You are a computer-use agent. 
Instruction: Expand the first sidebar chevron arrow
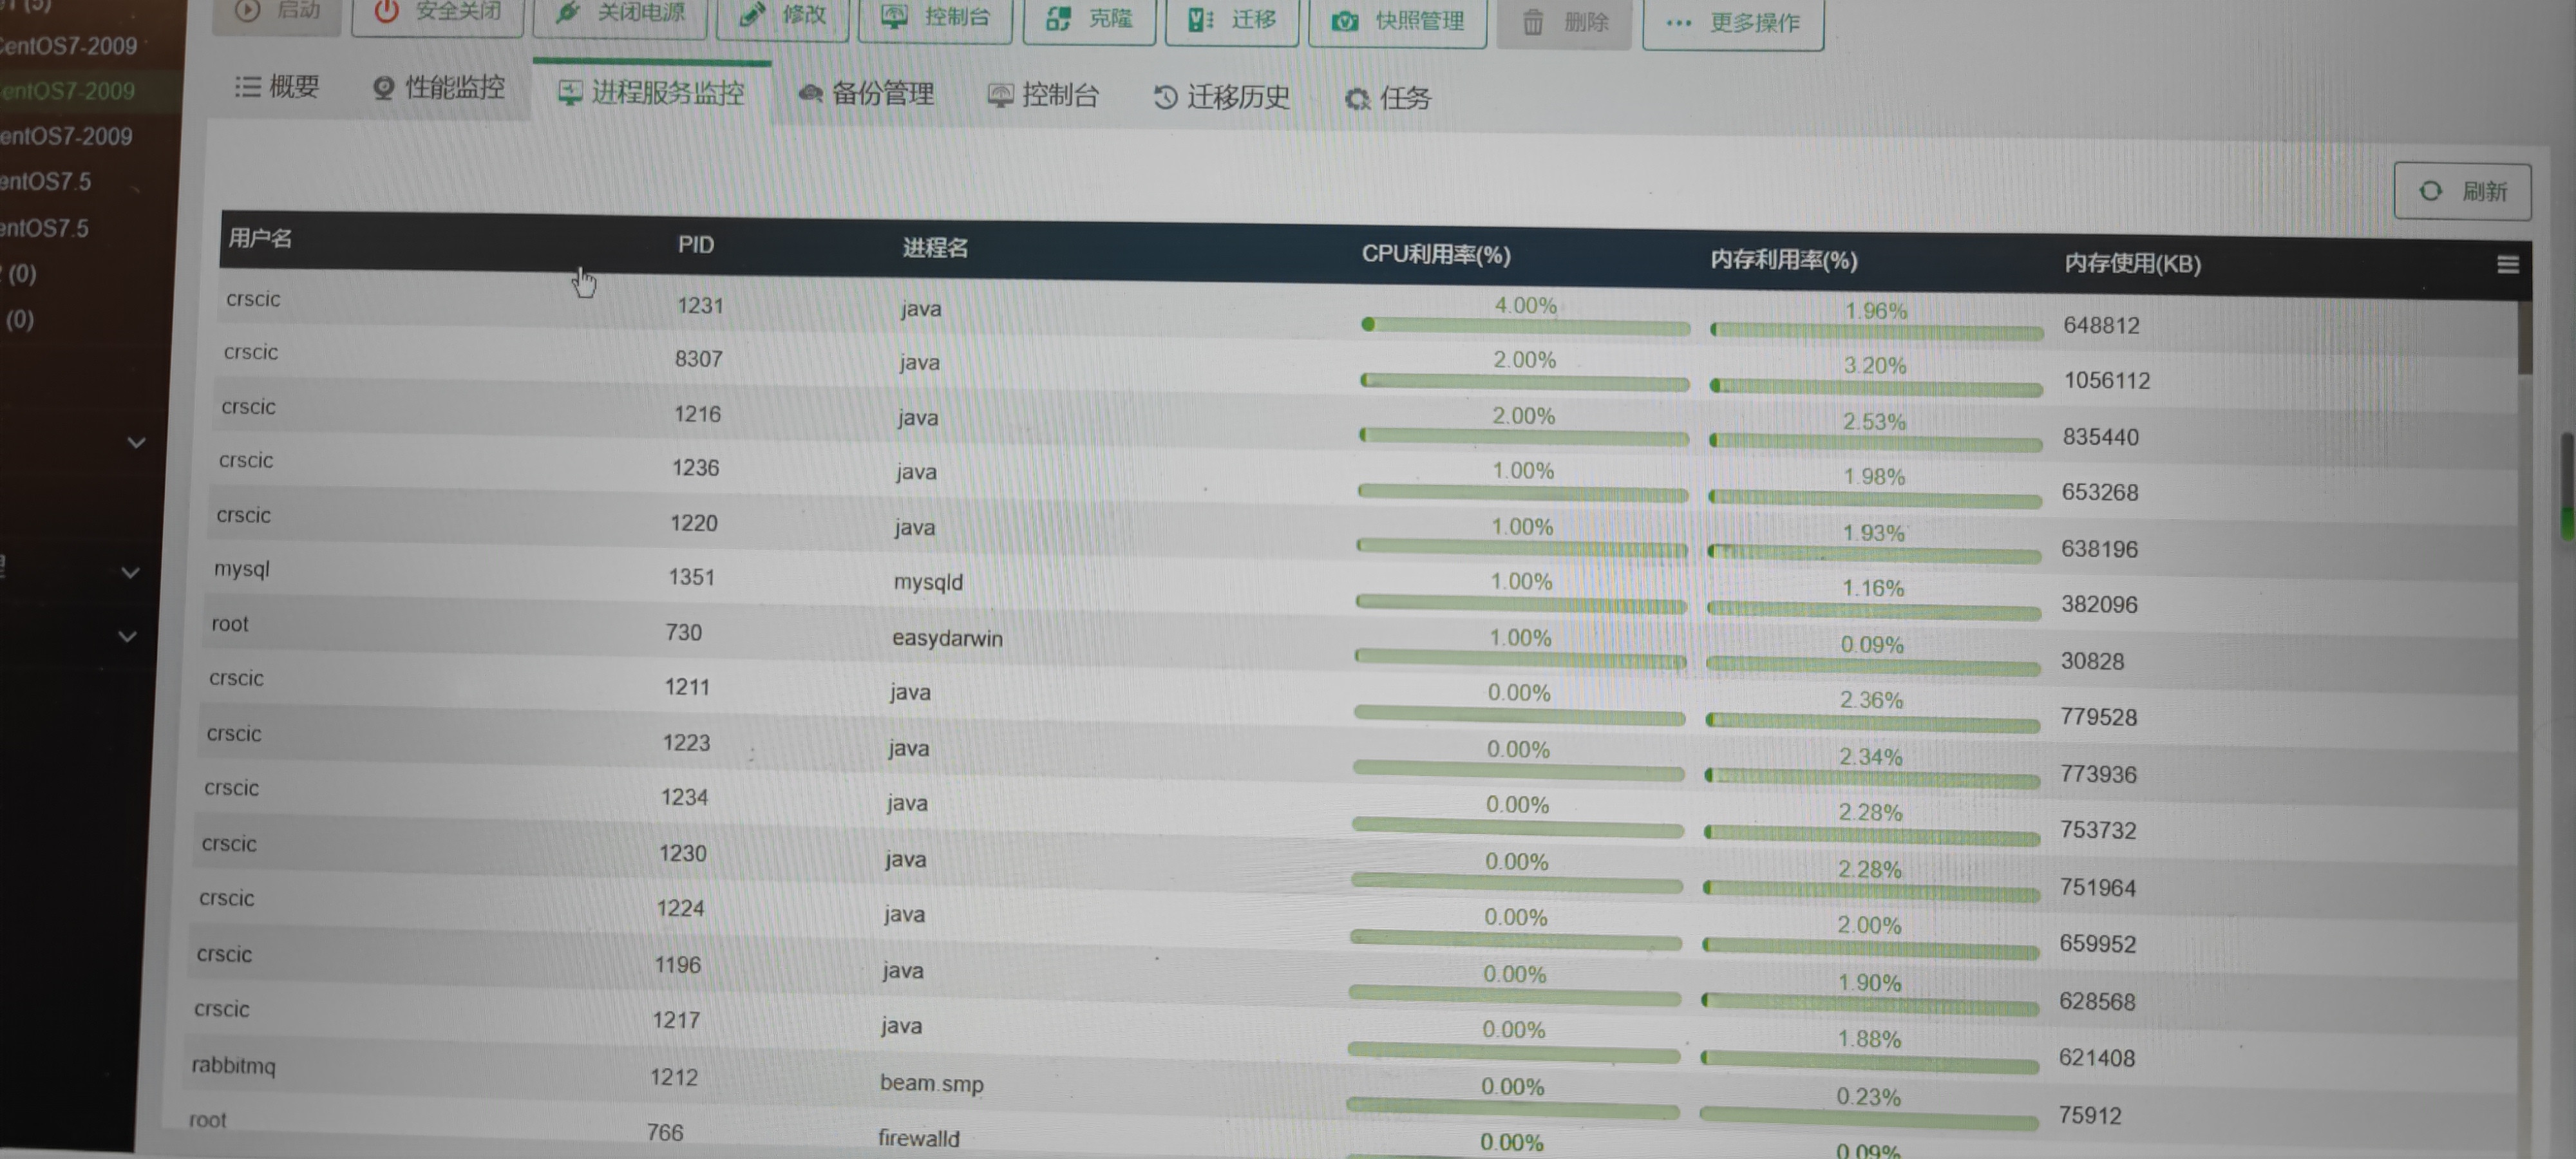(x=137, y=442)
